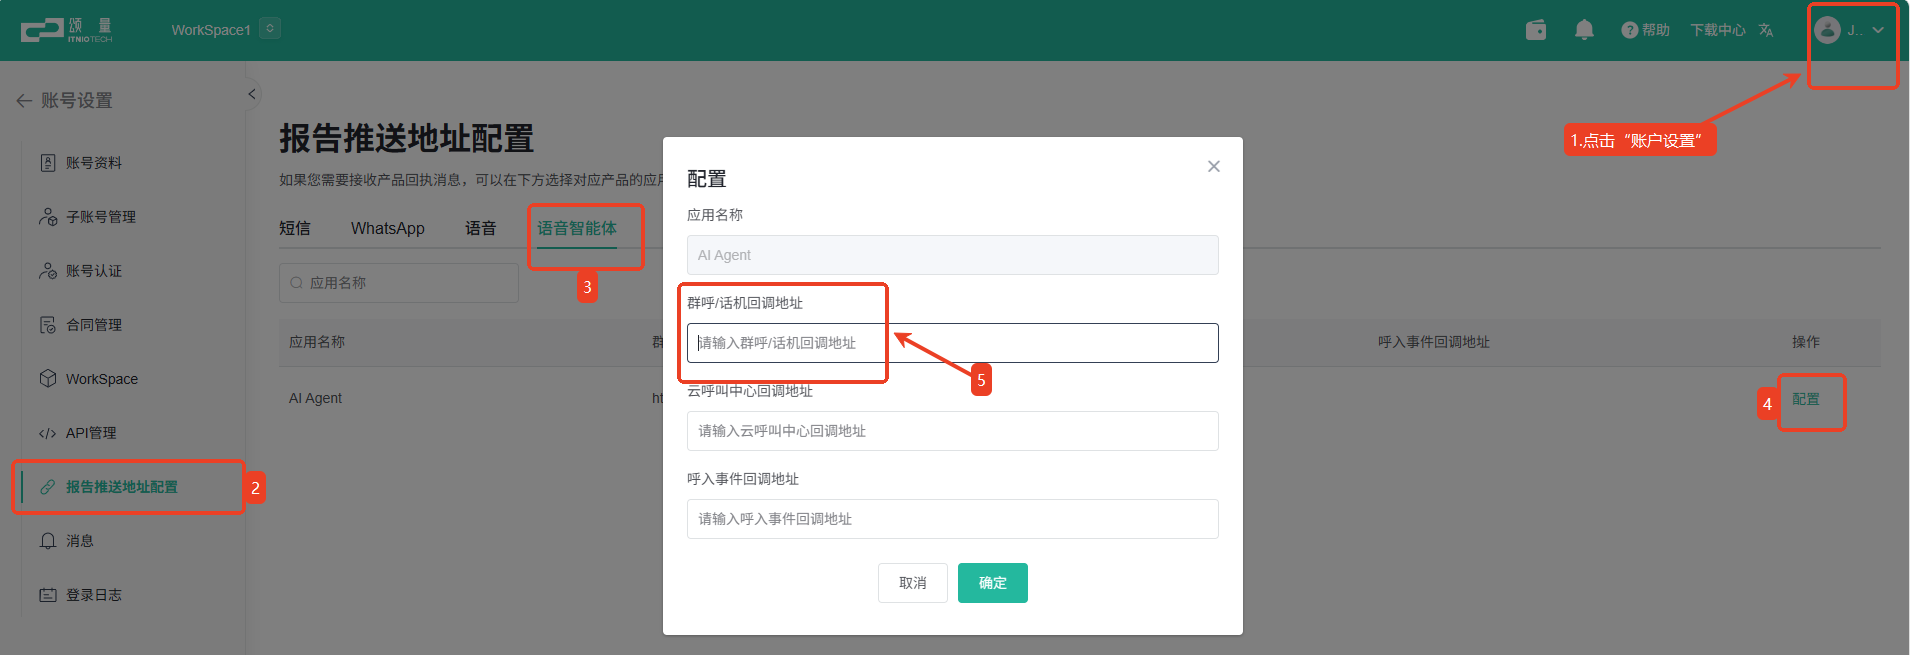
Task: Click the 登录日志 log icon
Action: point(47,595)
